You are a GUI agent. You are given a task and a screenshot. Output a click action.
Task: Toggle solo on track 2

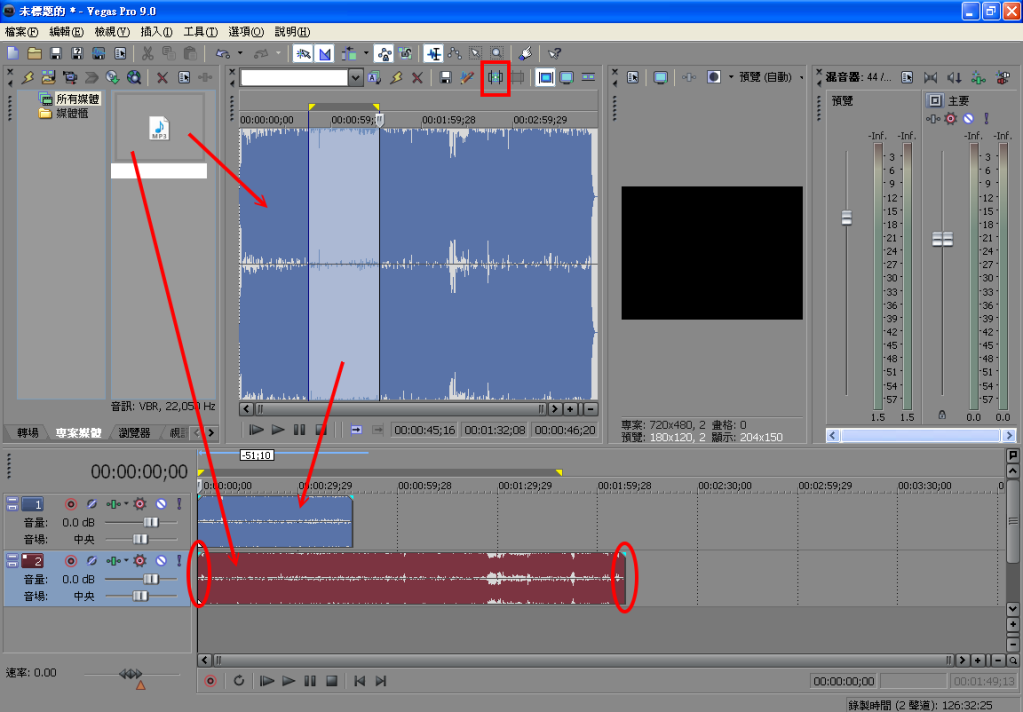coord(179,561)
